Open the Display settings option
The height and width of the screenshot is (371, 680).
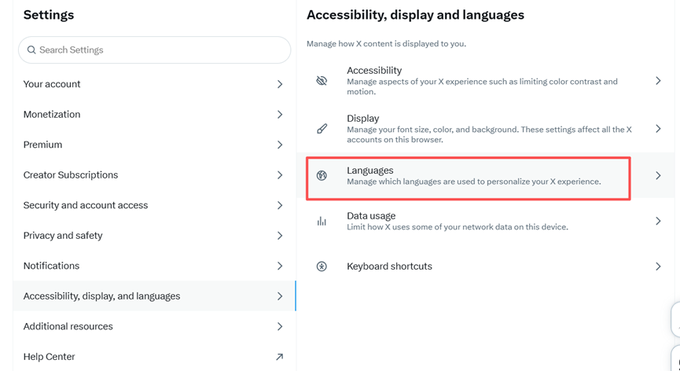tap(485, 129)
